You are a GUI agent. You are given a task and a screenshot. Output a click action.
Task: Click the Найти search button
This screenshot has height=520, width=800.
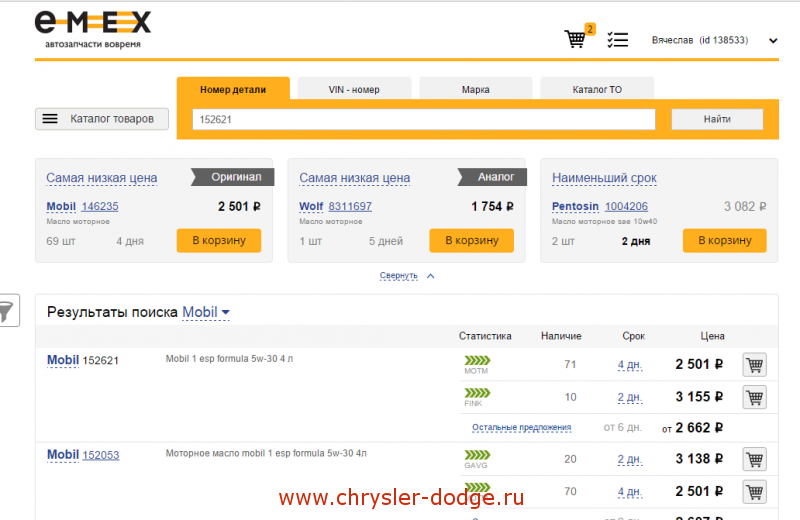tap(717, 119)
